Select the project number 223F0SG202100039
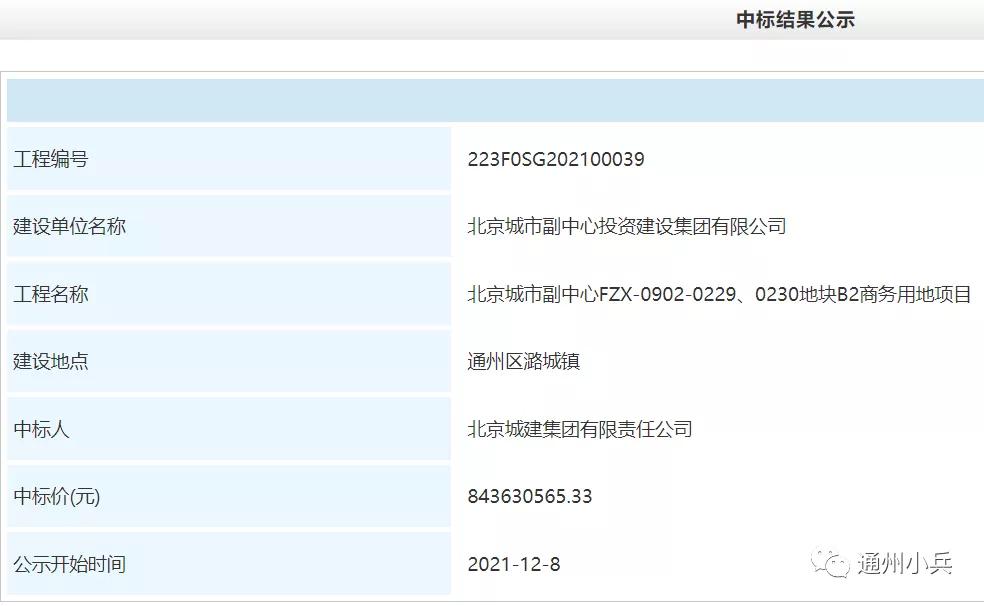The width and height of the screenshot is (984, 606). 557,158
